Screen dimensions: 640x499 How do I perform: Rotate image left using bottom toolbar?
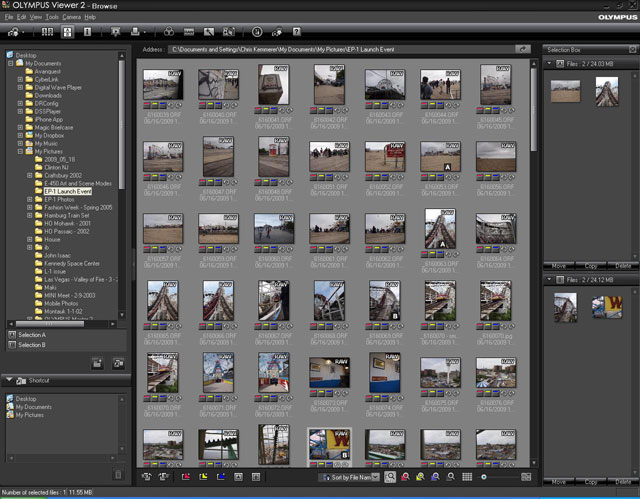(x=147, y=477)
